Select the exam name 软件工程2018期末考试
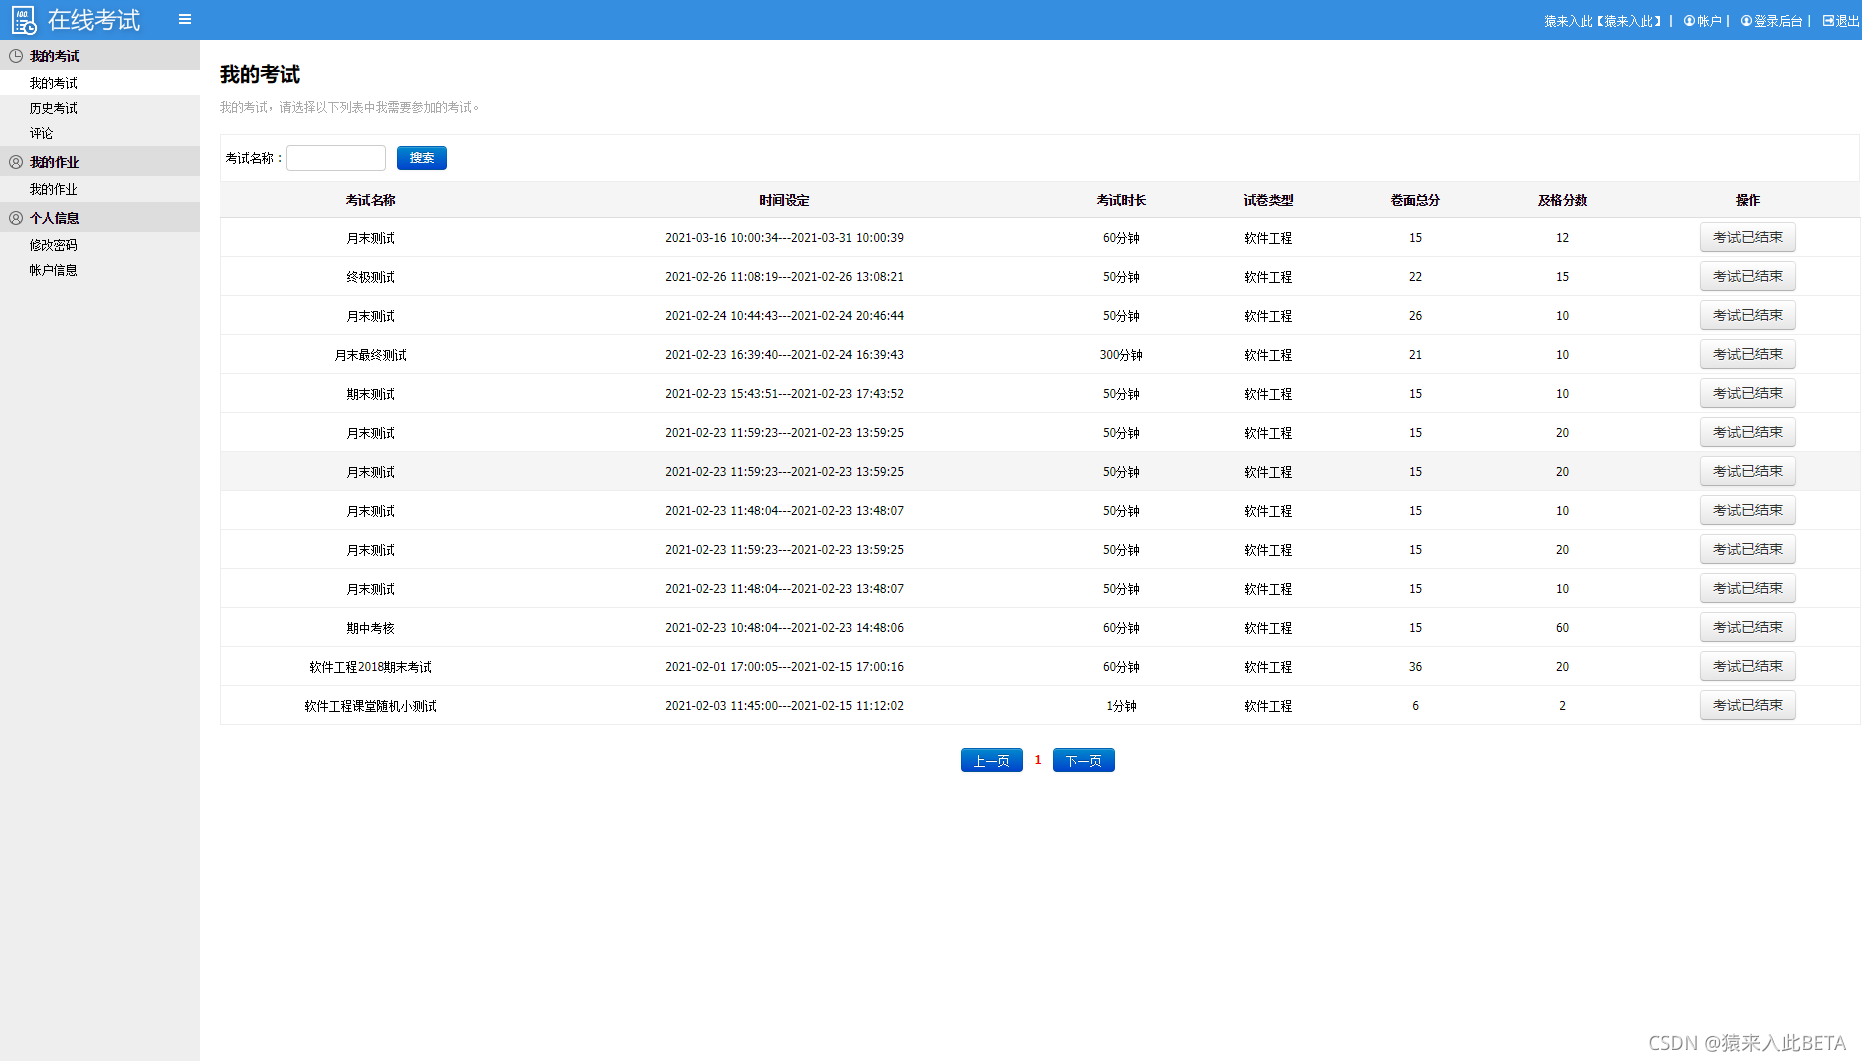 click(371, 667)
